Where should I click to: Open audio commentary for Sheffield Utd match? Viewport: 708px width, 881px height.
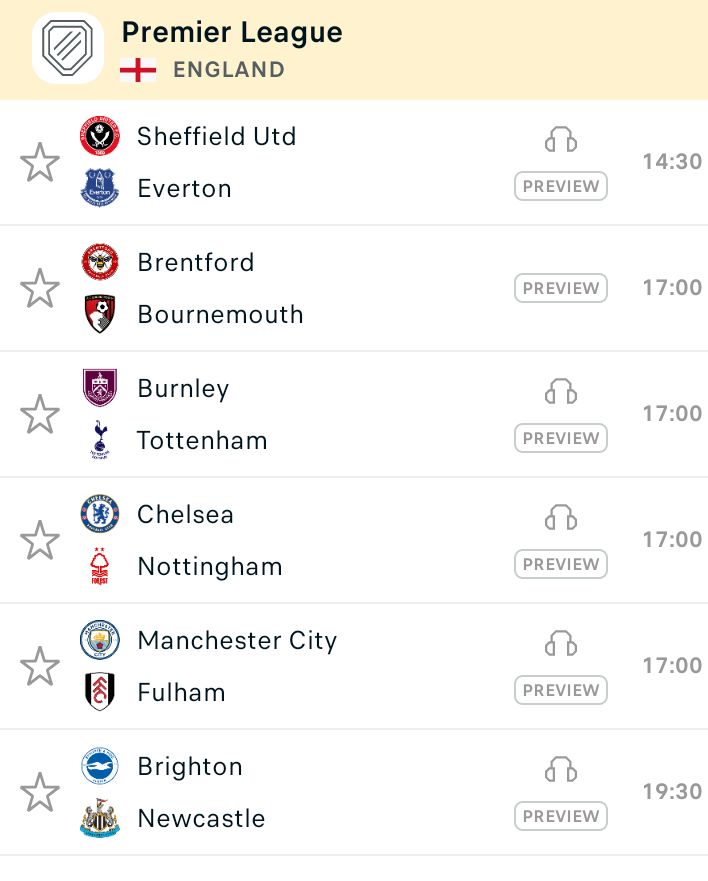coord(561,139)
